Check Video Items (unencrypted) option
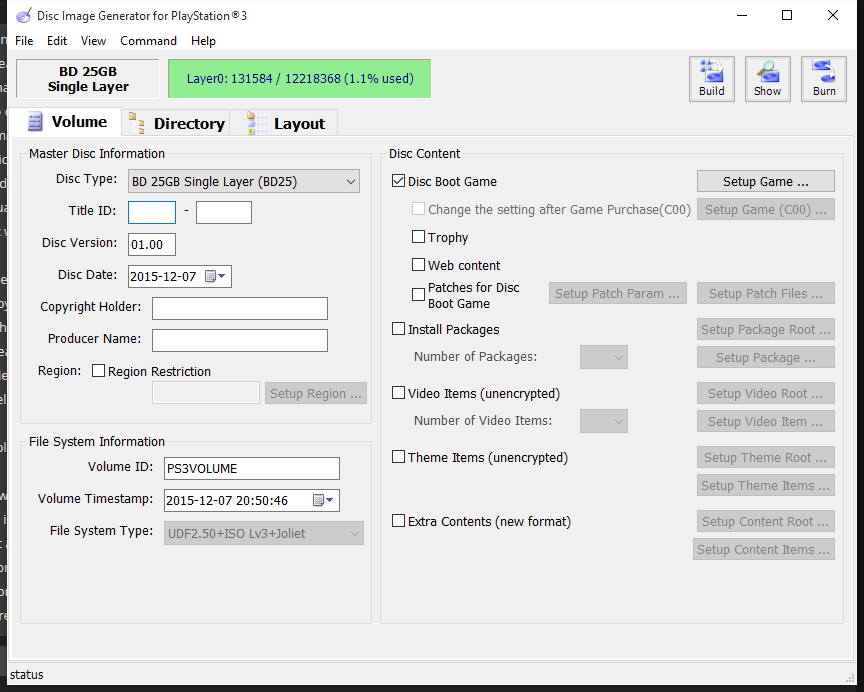This screenshot has height=692, width=864. pos(398,393)
